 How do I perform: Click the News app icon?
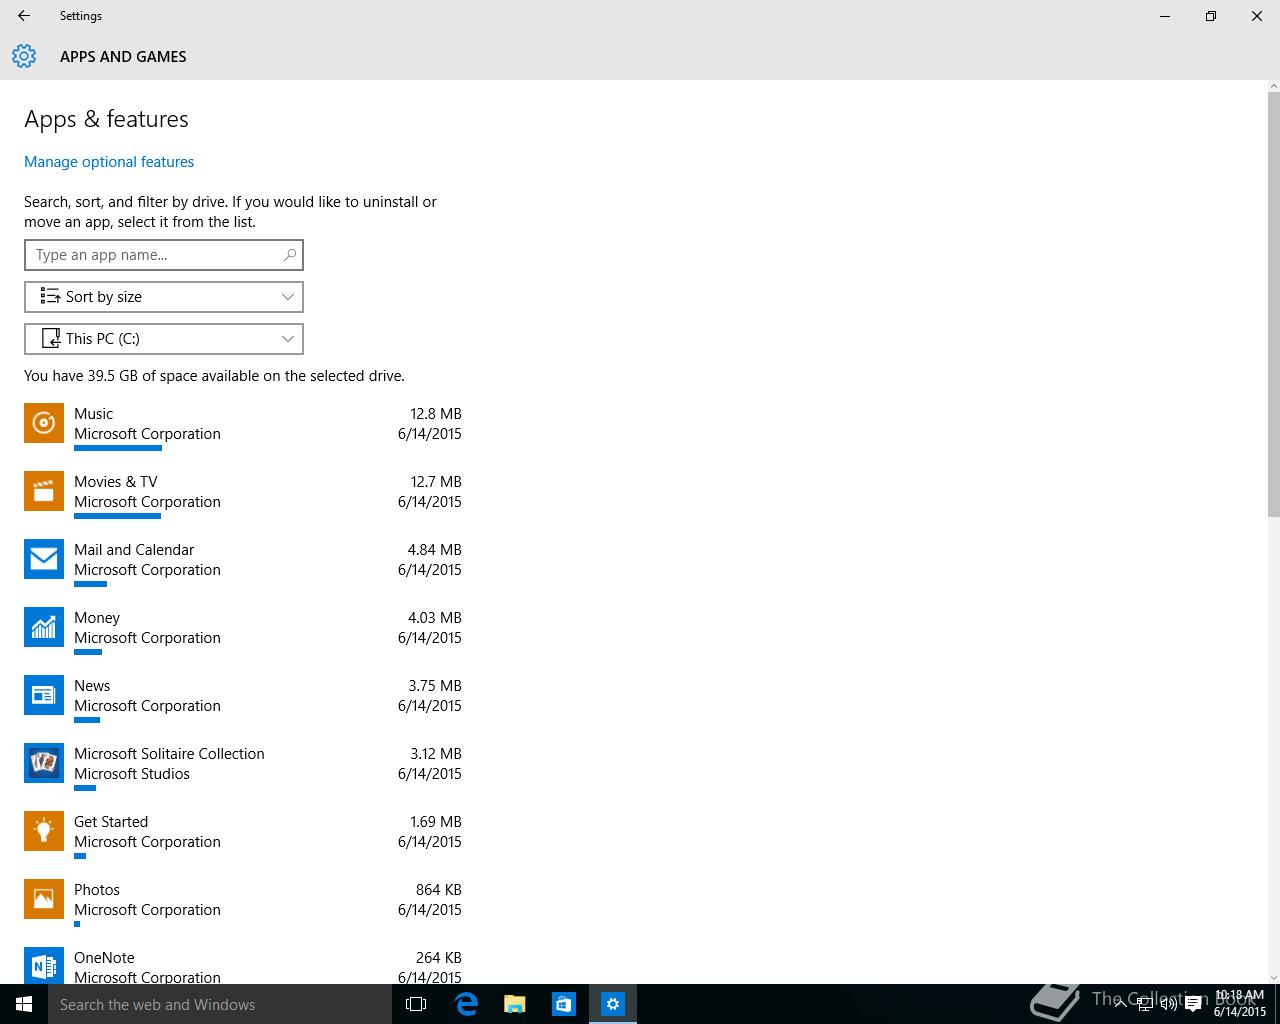pyautogui.click(x=44, y=695)
